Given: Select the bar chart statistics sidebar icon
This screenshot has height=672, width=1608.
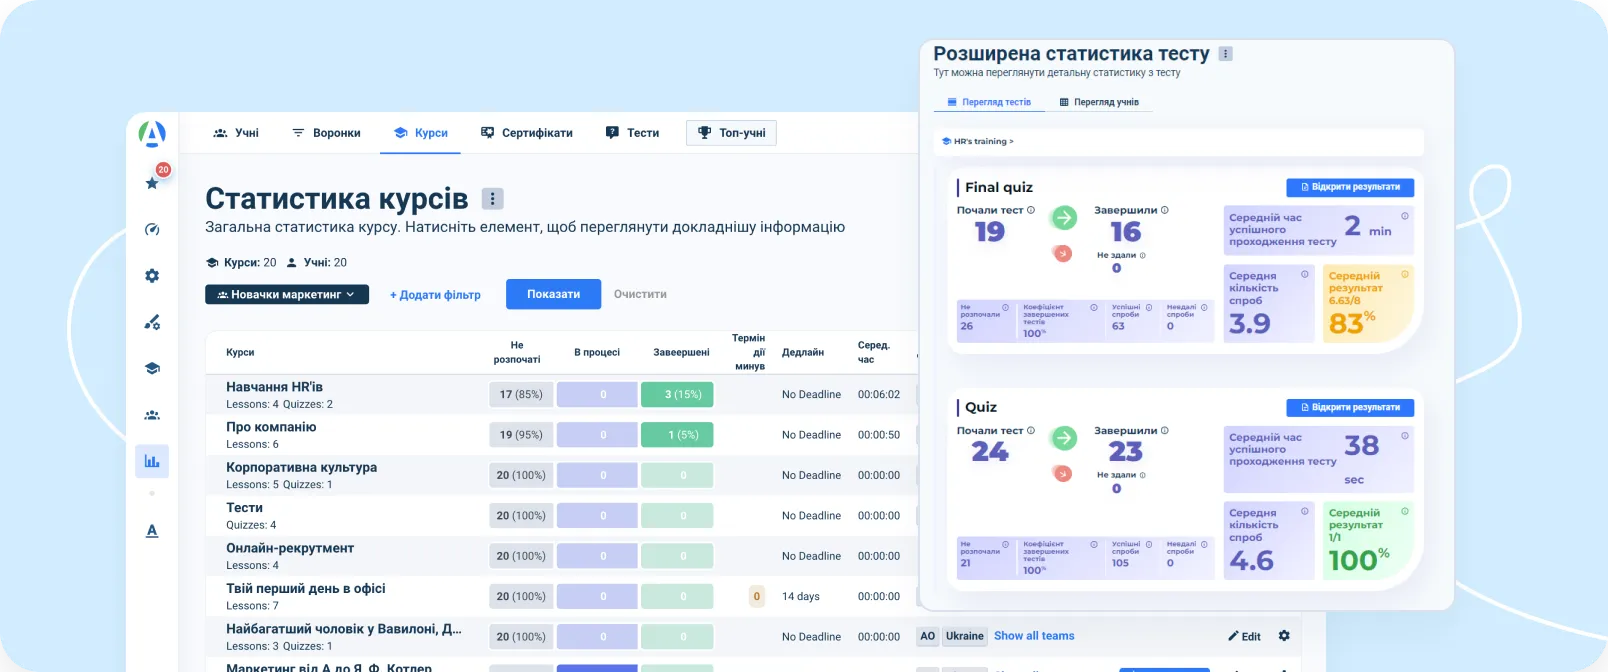Looking at the screenshot, I should pos(152,461).
